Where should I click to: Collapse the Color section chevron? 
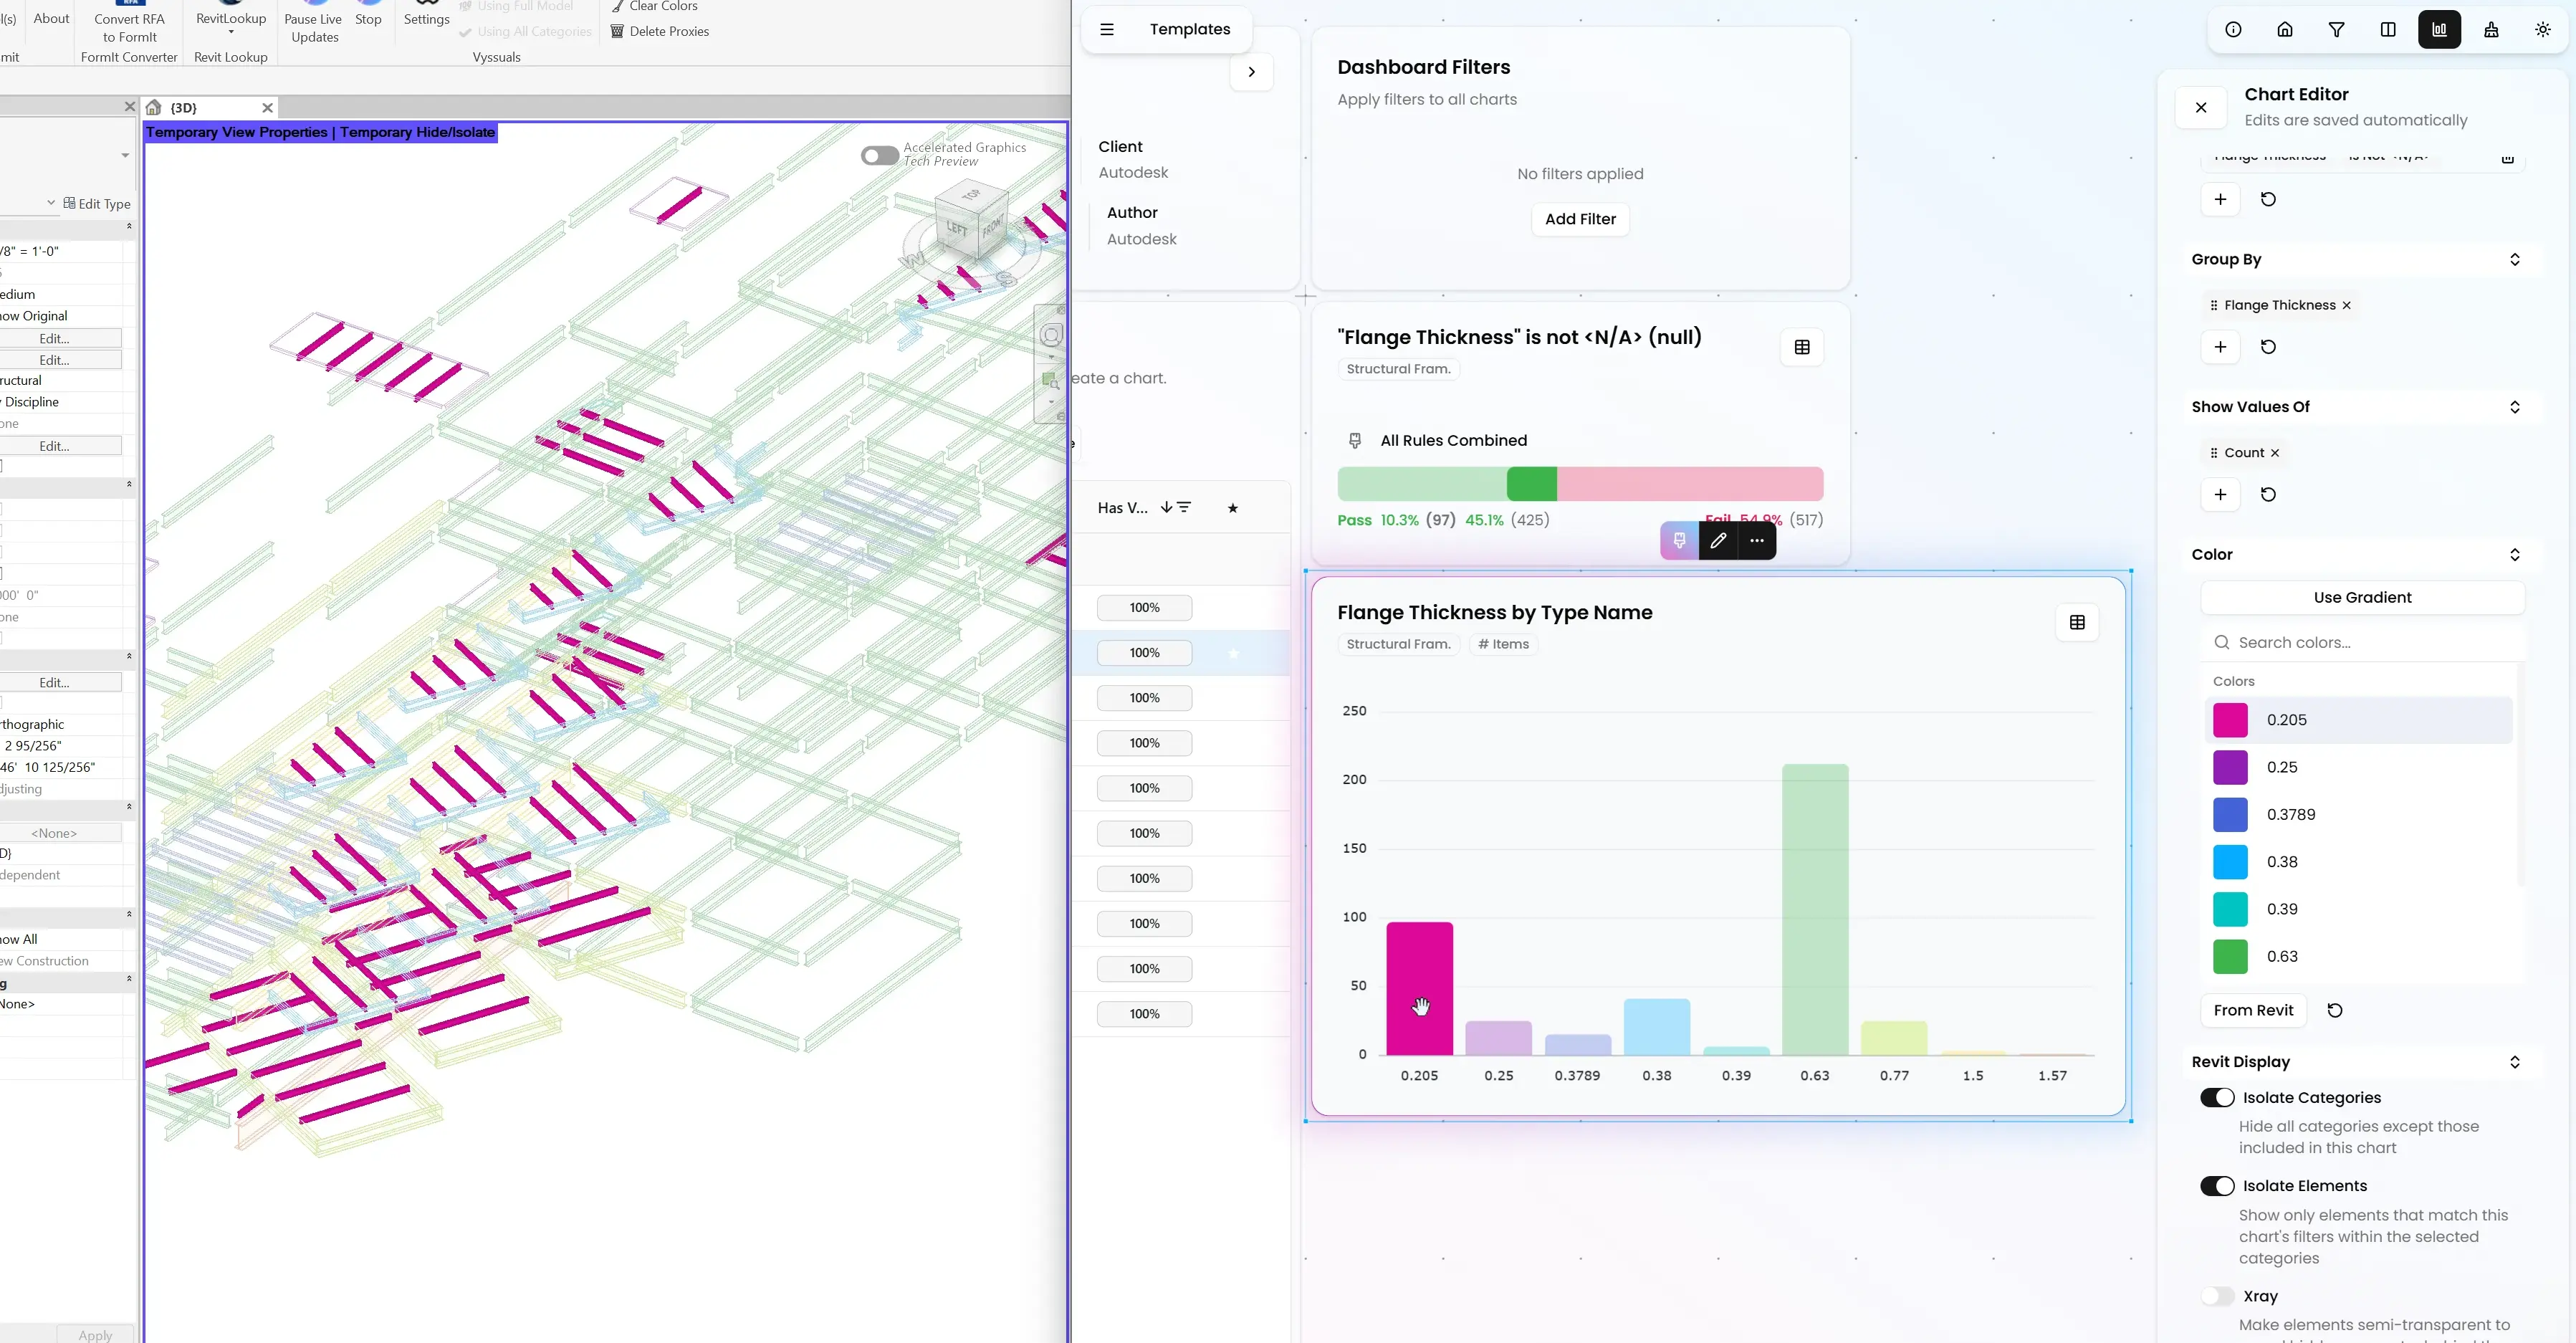tap(2514, 555)
